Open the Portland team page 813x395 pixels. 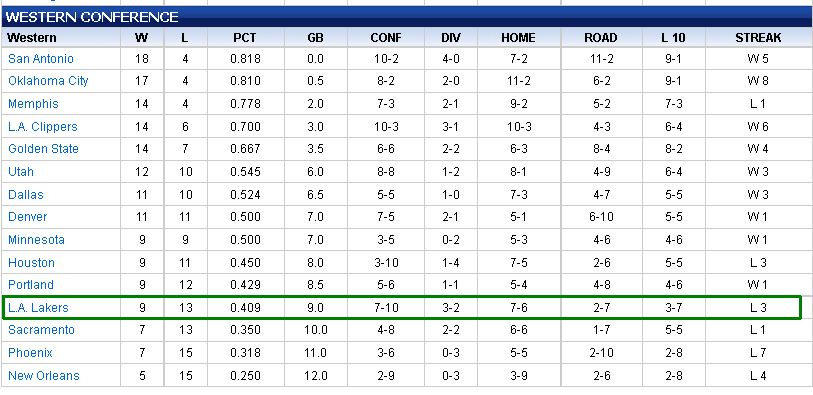tap(31, 286)
